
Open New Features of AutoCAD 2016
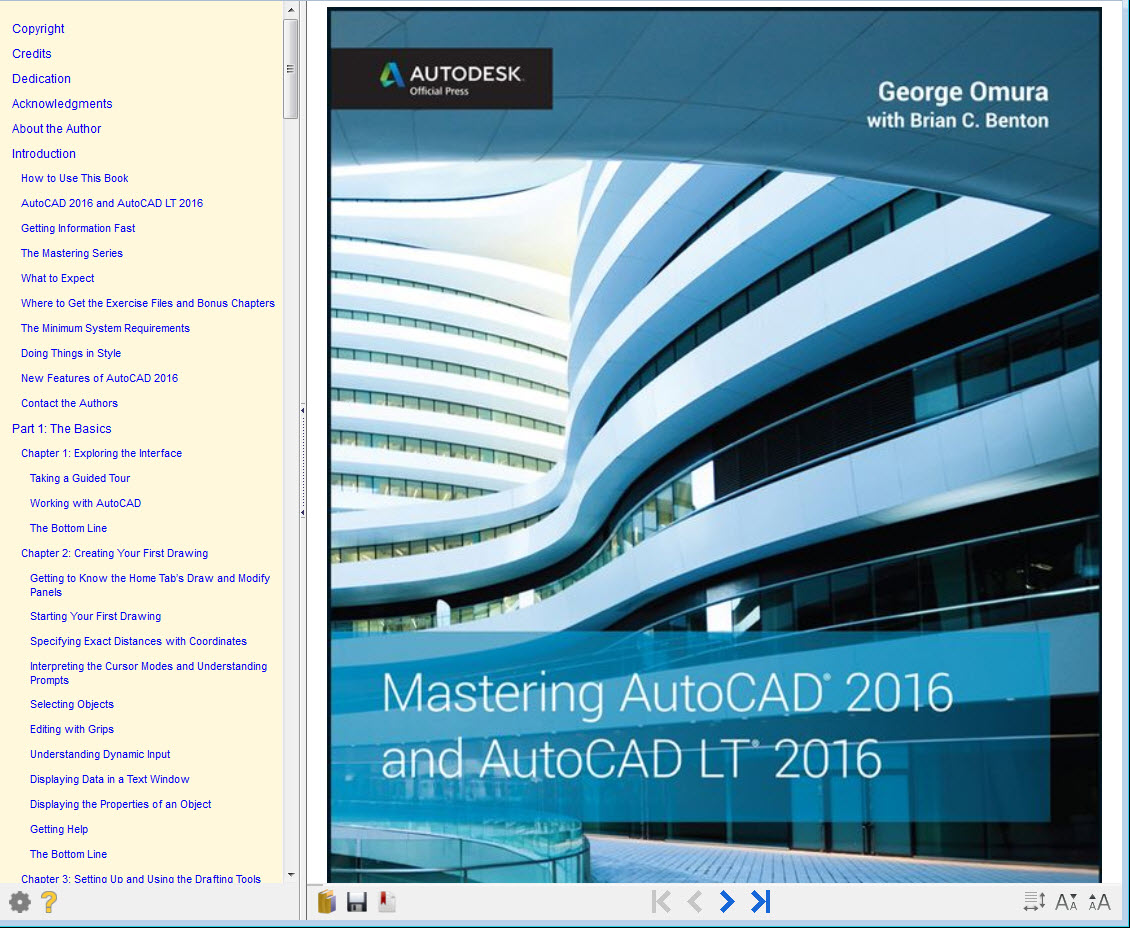tap(99, 378)
